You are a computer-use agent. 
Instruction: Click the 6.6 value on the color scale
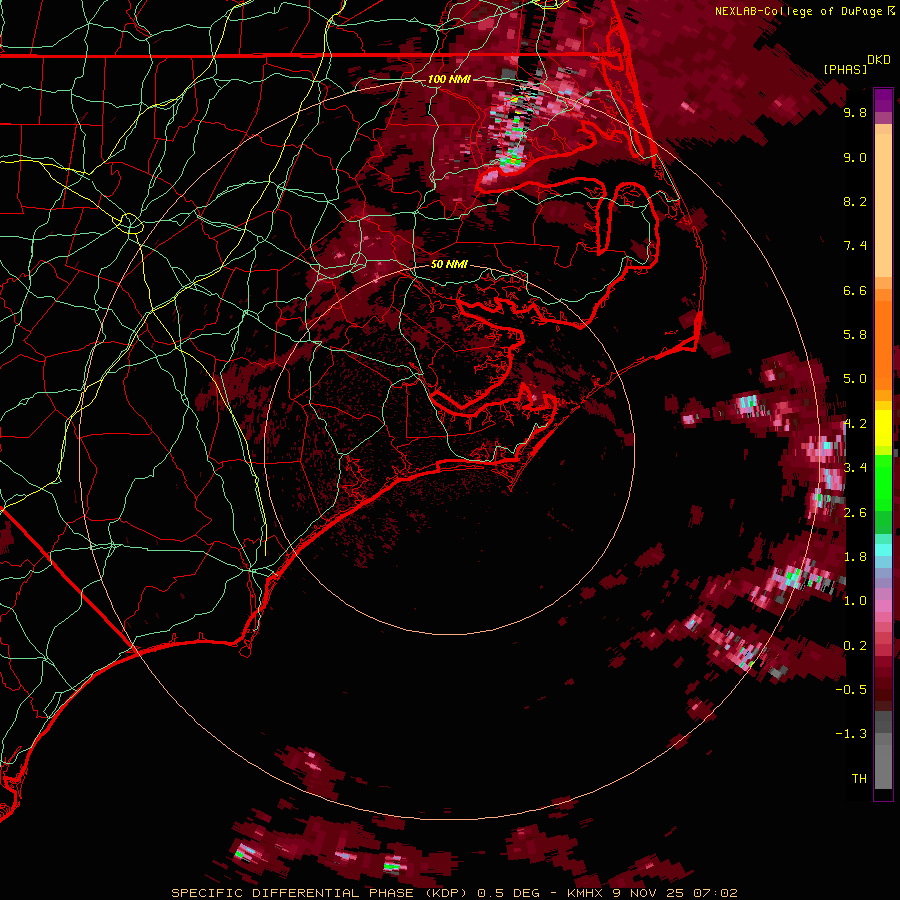click(x=855, y=290)
